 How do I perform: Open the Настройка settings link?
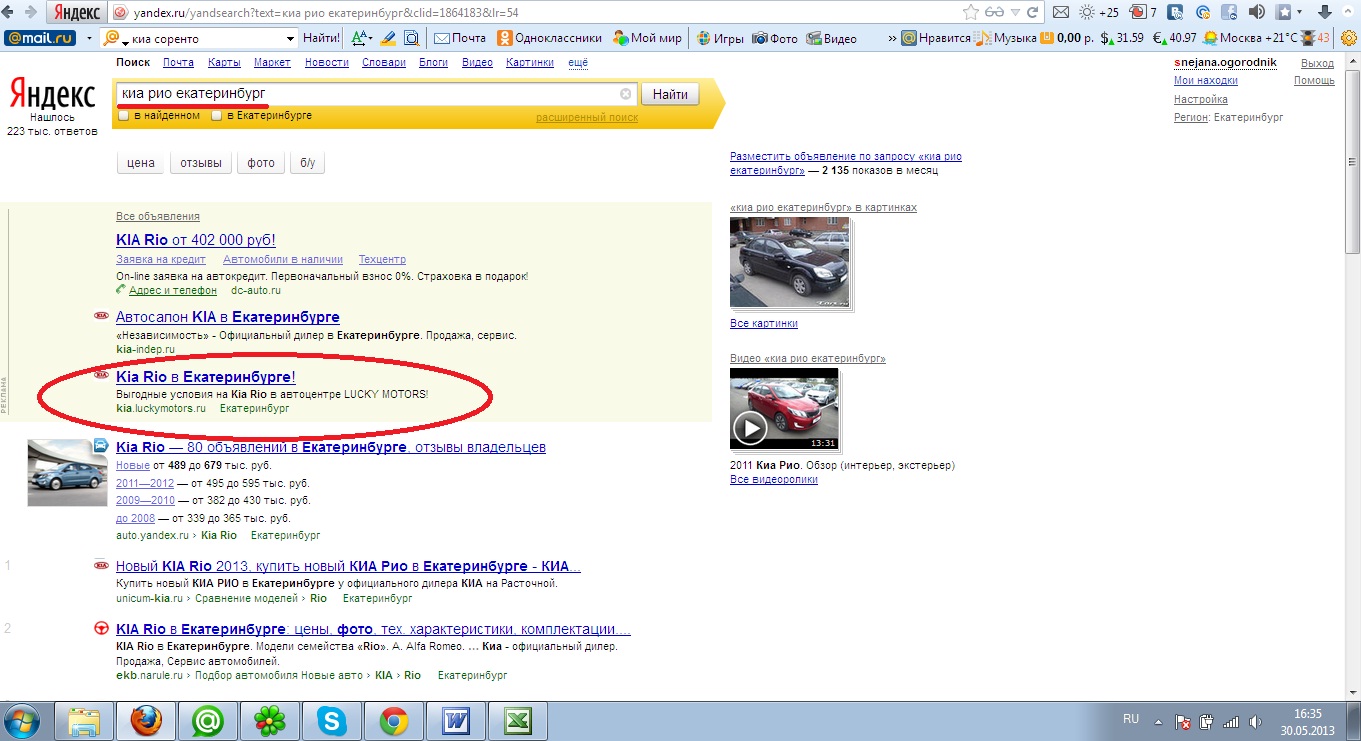tap(1201, 99)
